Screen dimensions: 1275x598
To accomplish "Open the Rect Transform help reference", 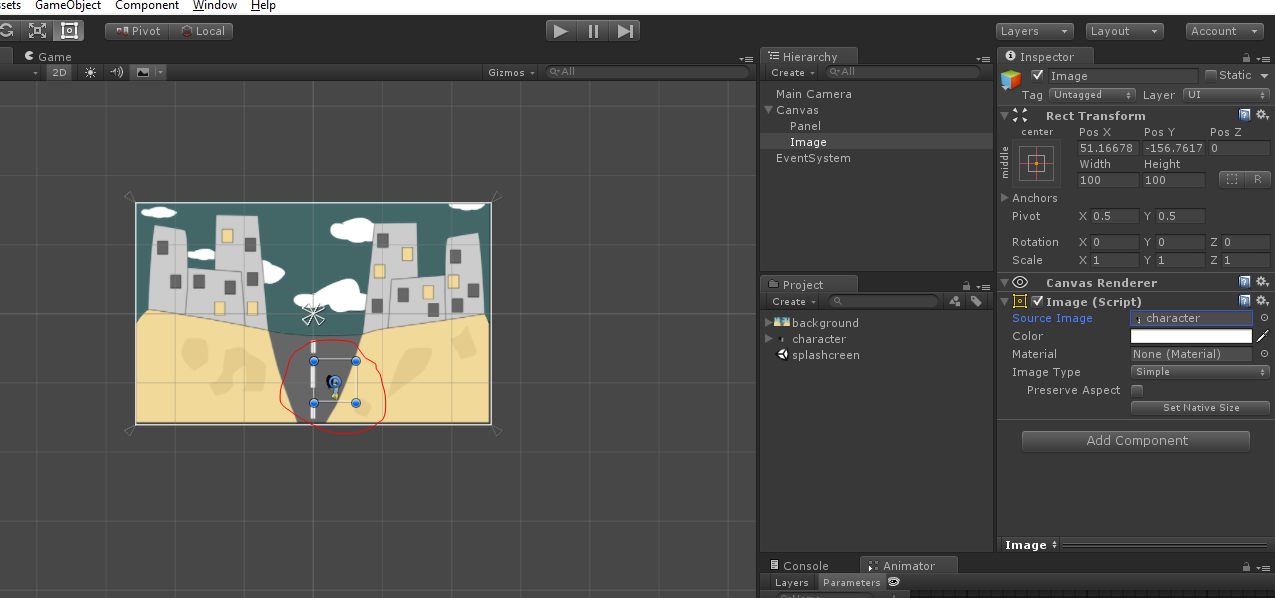I will (1245, 115).
